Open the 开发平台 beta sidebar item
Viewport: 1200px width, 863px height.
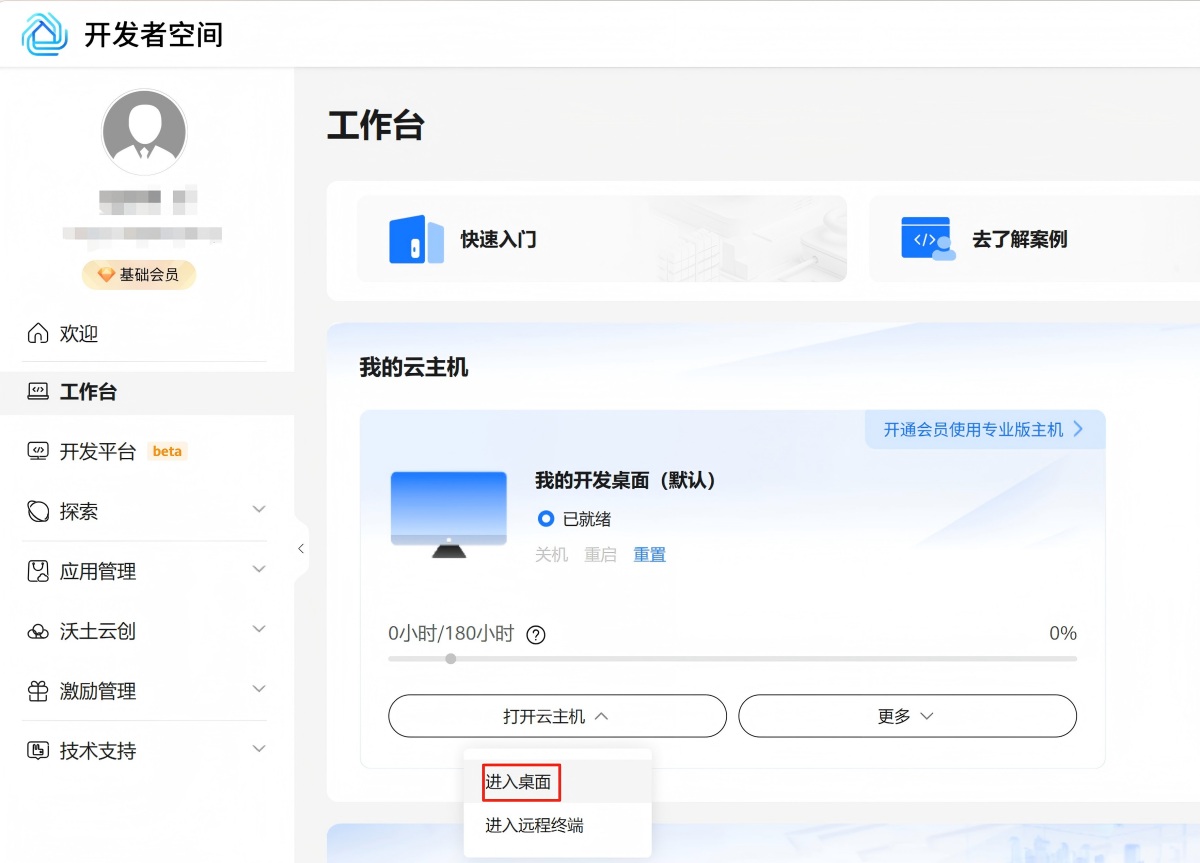click(x=37, y=451)
